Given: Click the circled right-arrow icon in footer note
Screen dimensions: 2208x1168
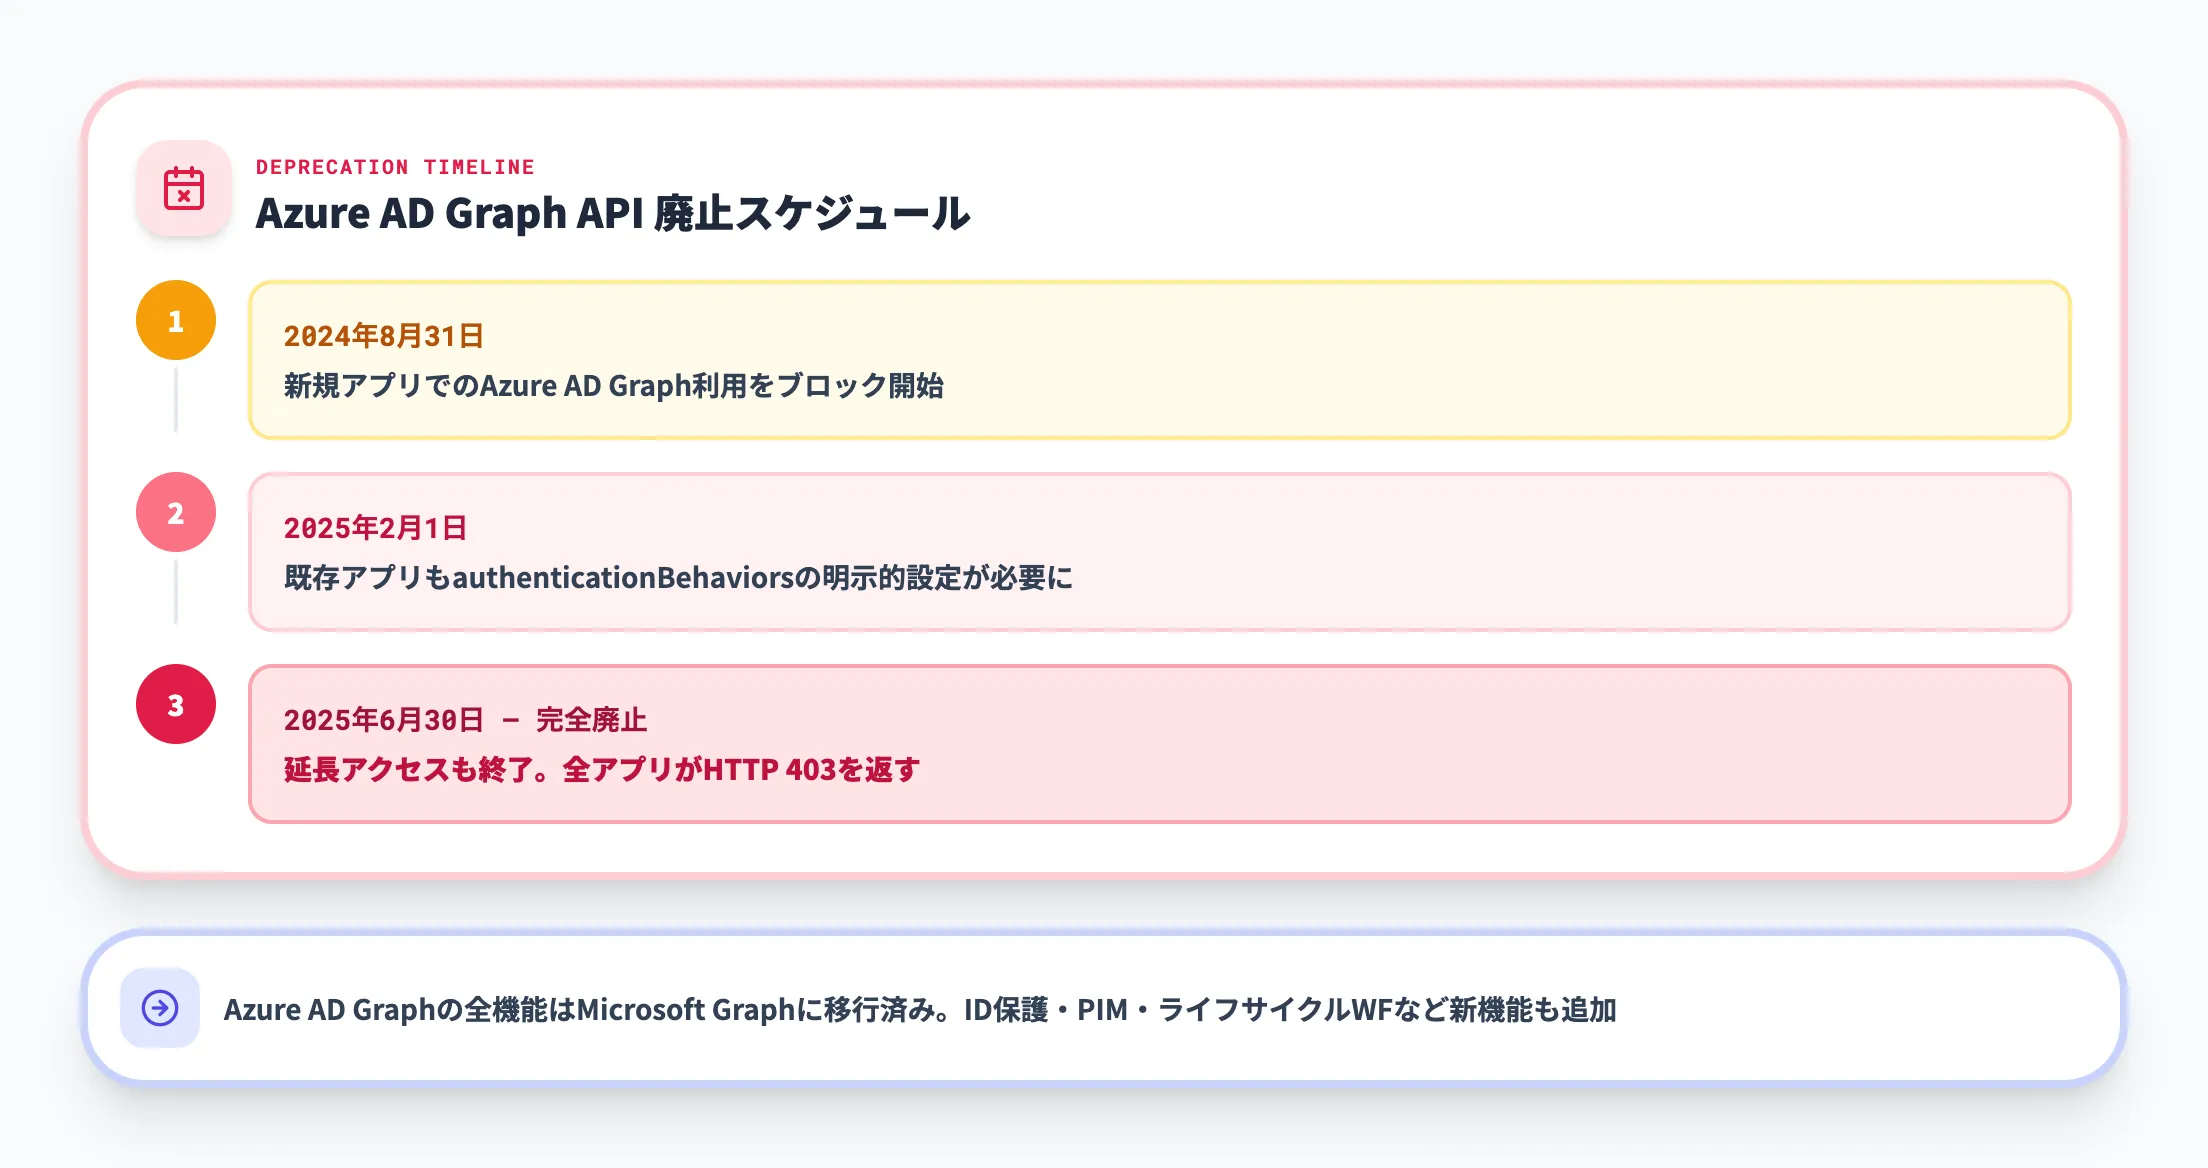Looking at the screenshot, I should coord(160,1008).
